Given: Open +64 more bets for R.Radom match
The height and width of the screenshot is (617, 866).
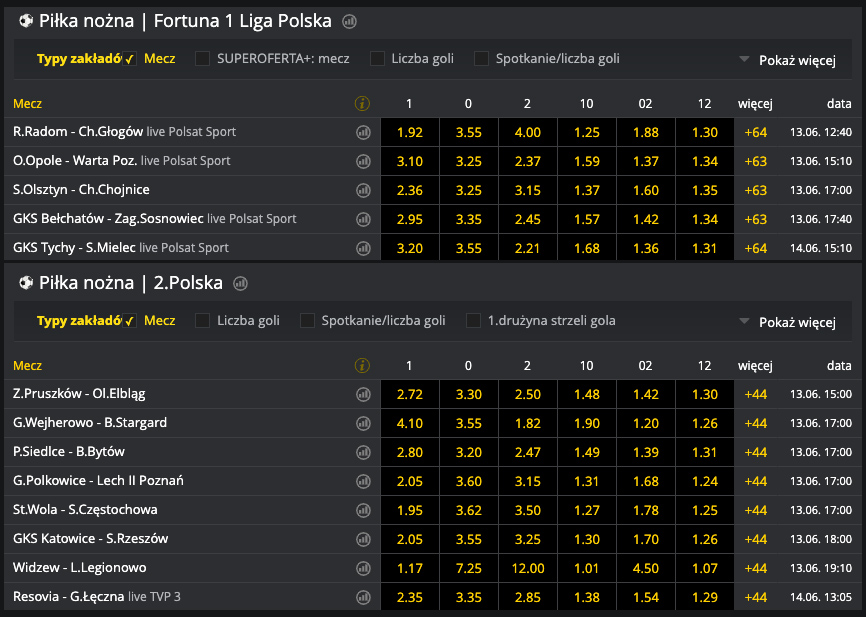Looking at the screenshot, I should pos(755,132).
